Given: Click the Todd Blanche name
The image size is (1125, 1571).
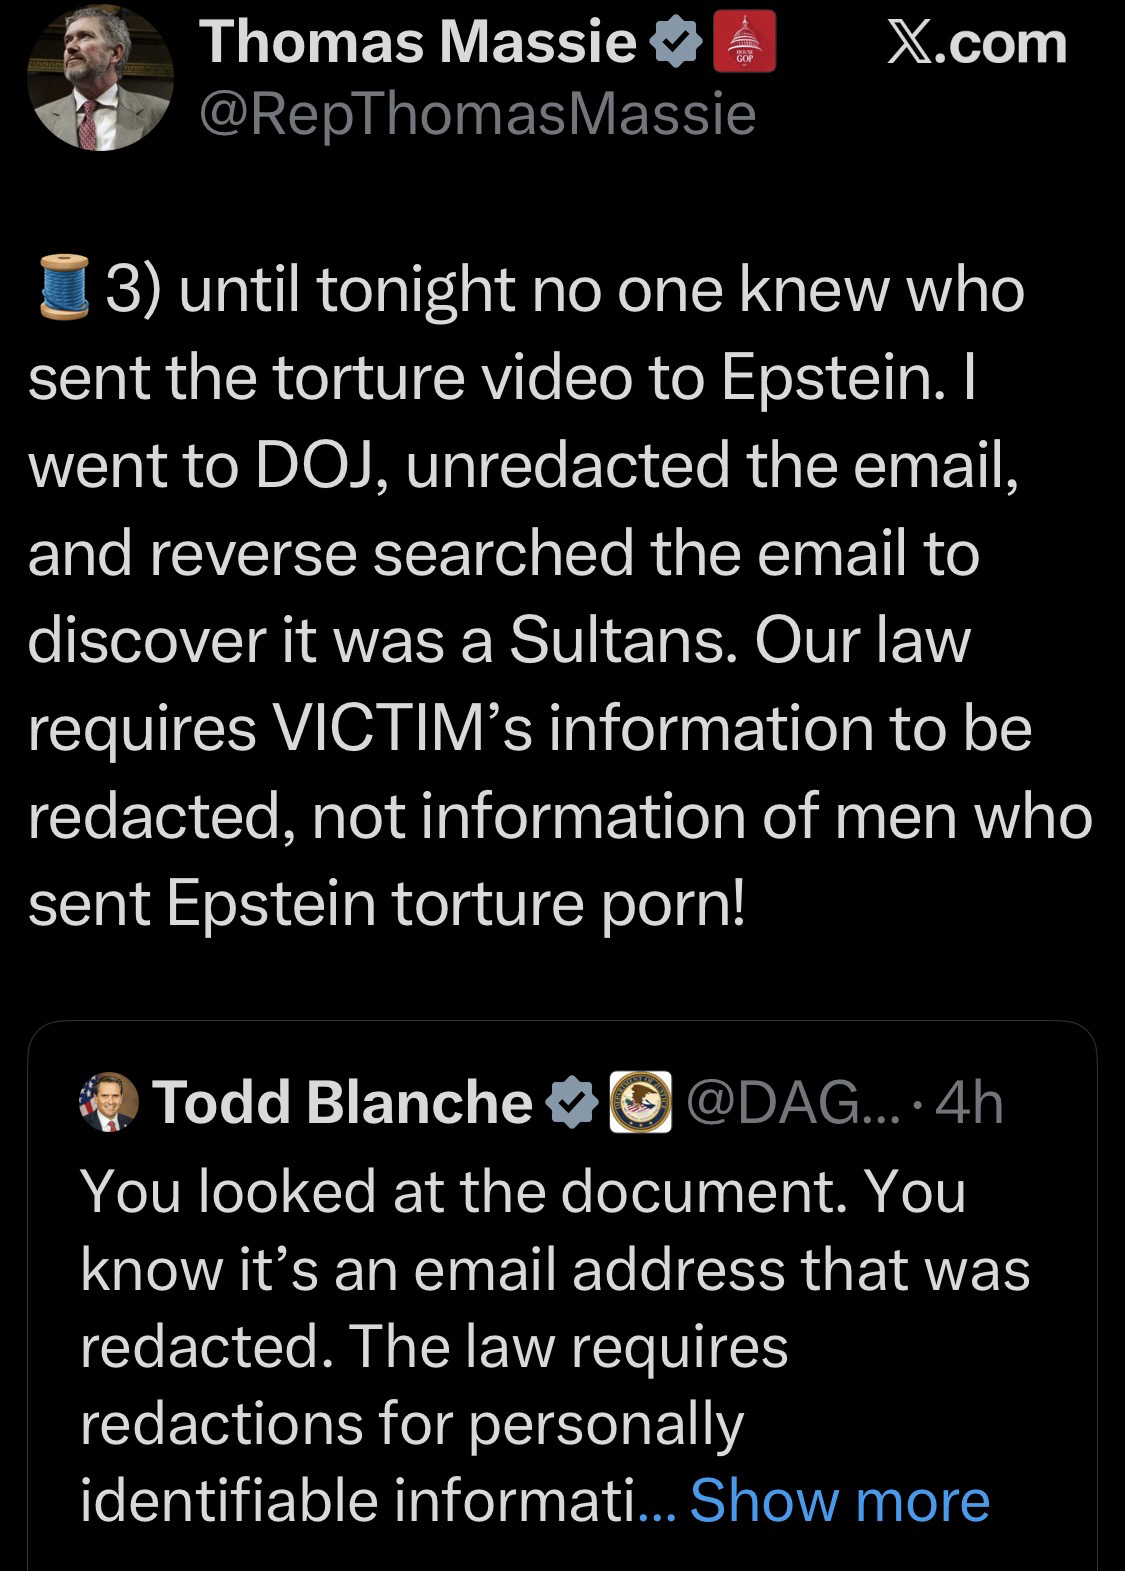Looking at the screenshot, I should tap(342, 1102).
